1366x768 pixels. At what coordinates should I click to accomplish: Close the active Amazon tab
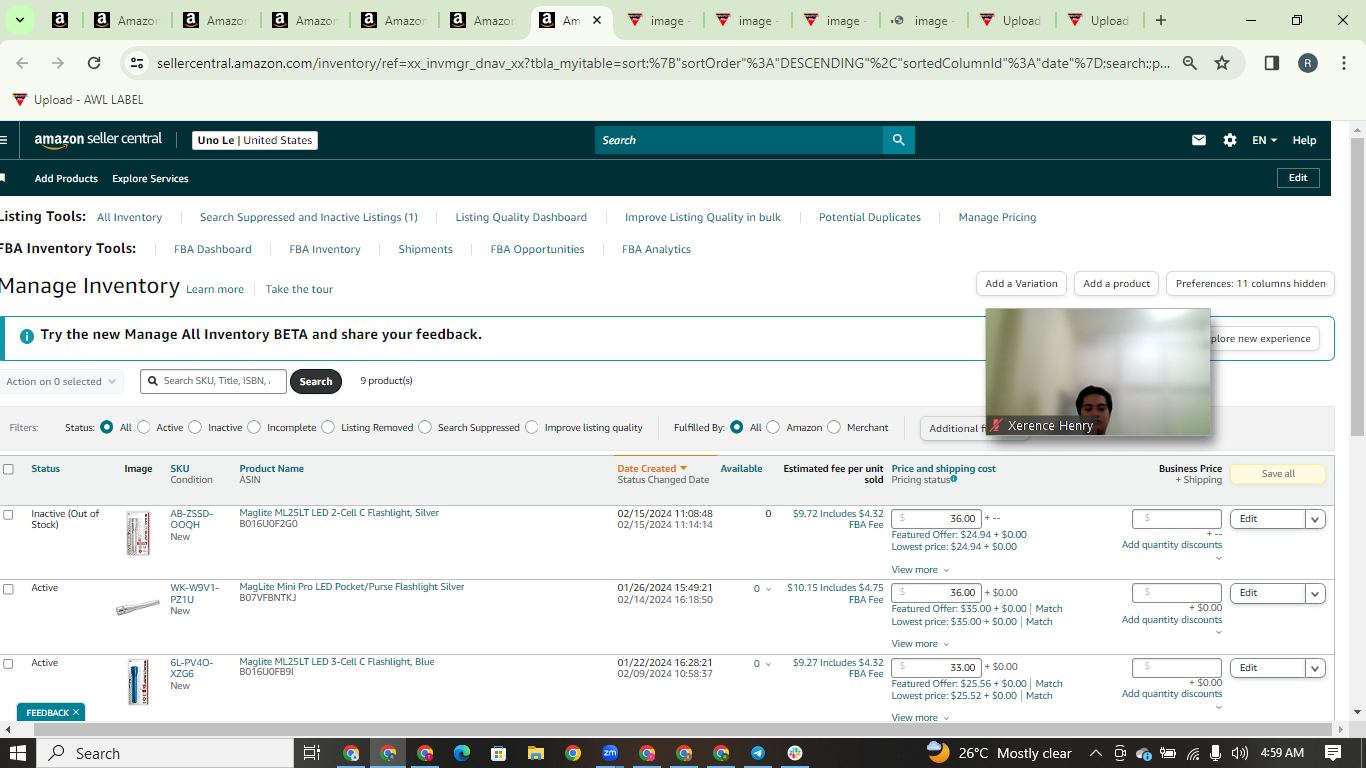click(597, 20)
